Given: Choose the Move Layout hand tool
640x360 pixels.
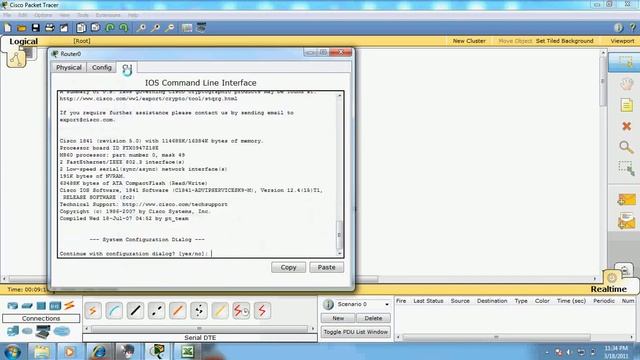Looking at the screenshot, I should 627,84.
